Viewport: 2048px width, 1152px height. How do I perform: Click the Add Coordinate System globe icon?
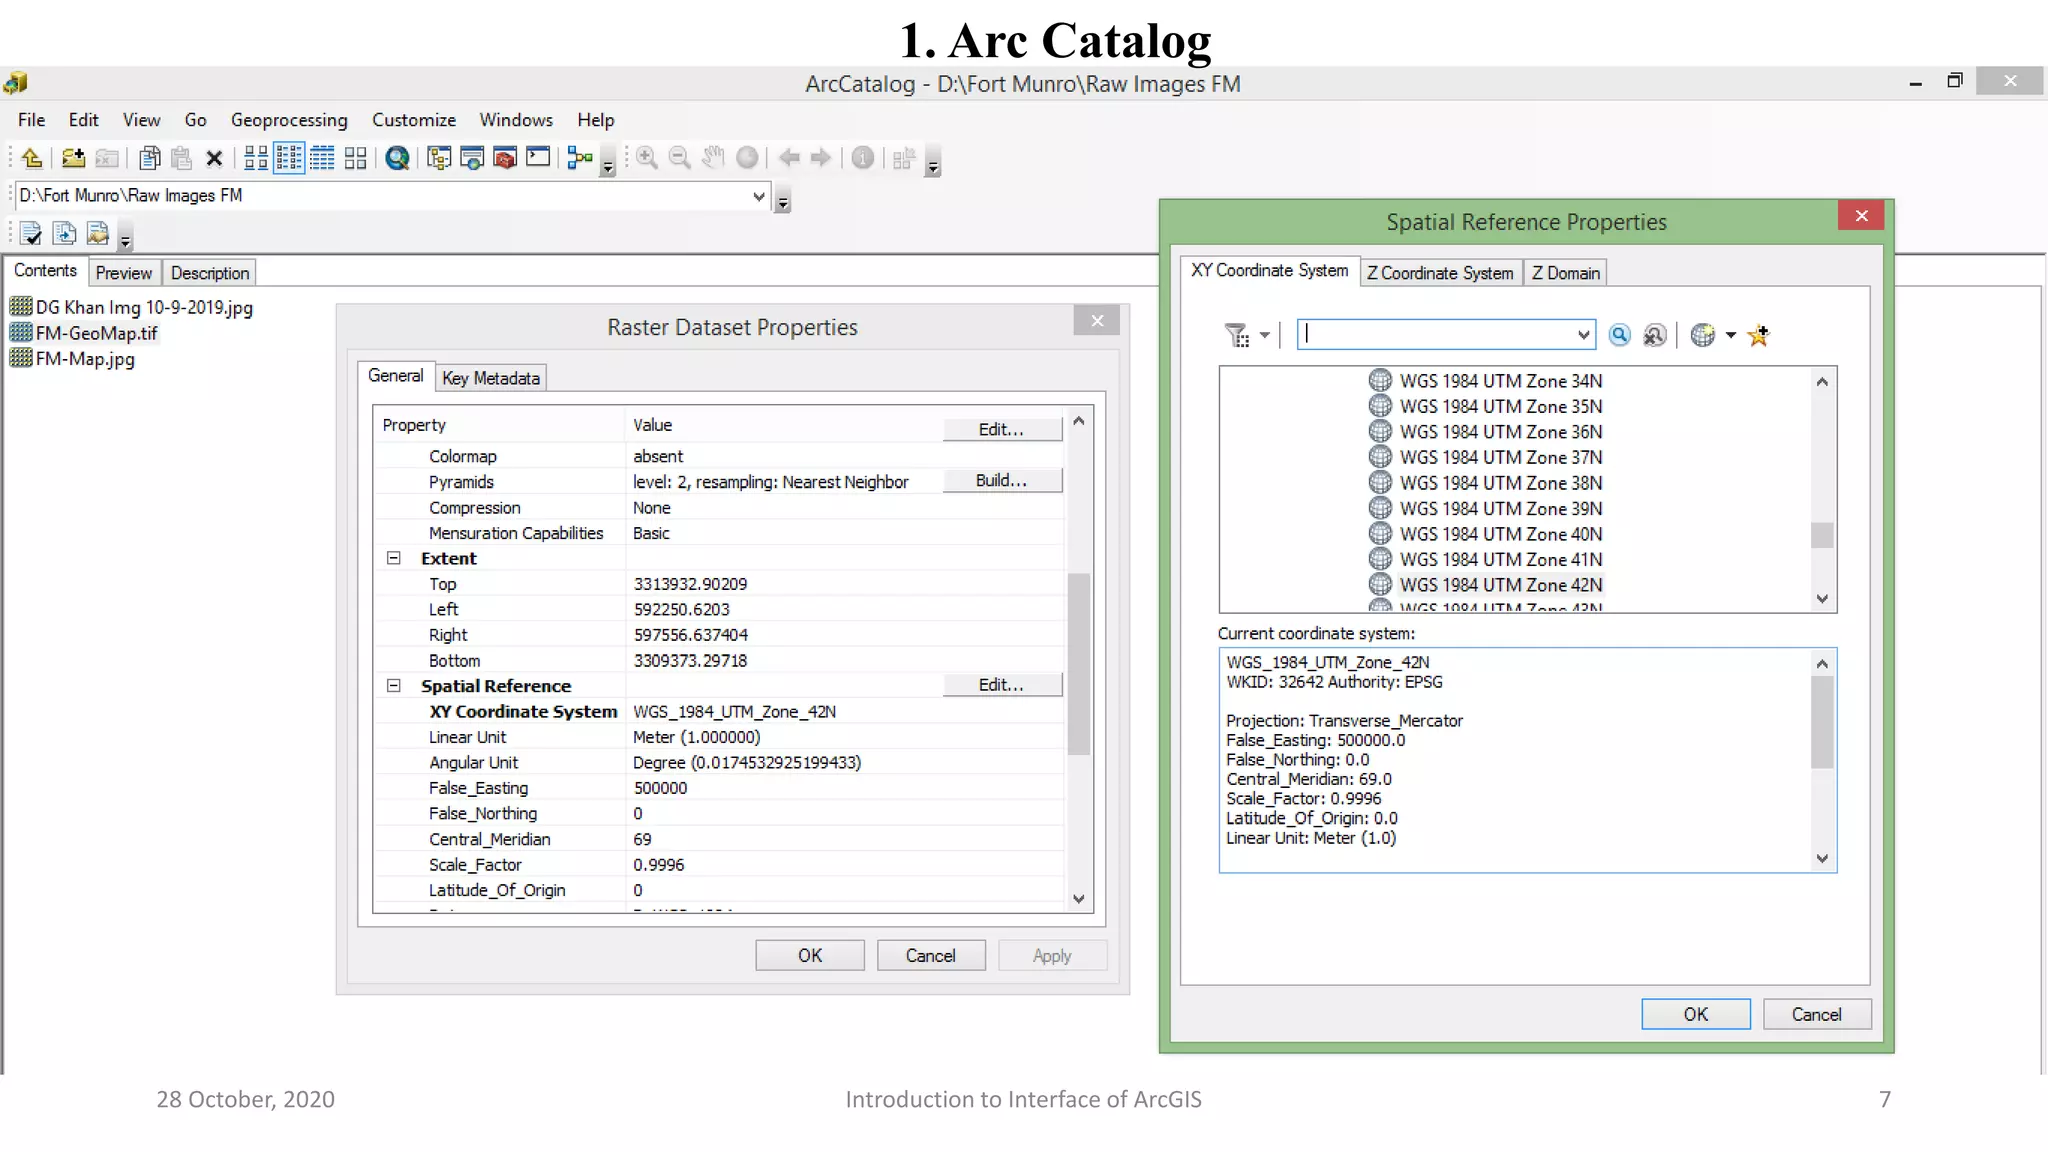pyautogui.click(x=1702, y=335)
